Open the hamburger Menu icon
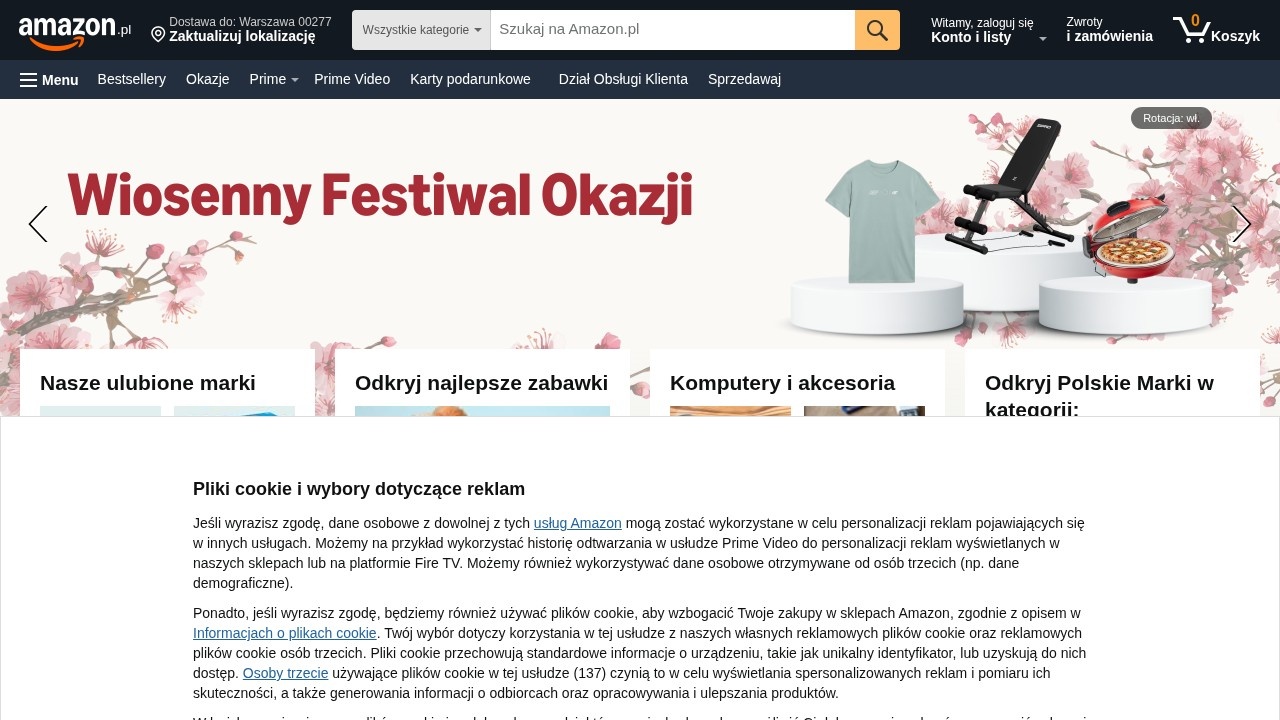 tap(28, 80)
